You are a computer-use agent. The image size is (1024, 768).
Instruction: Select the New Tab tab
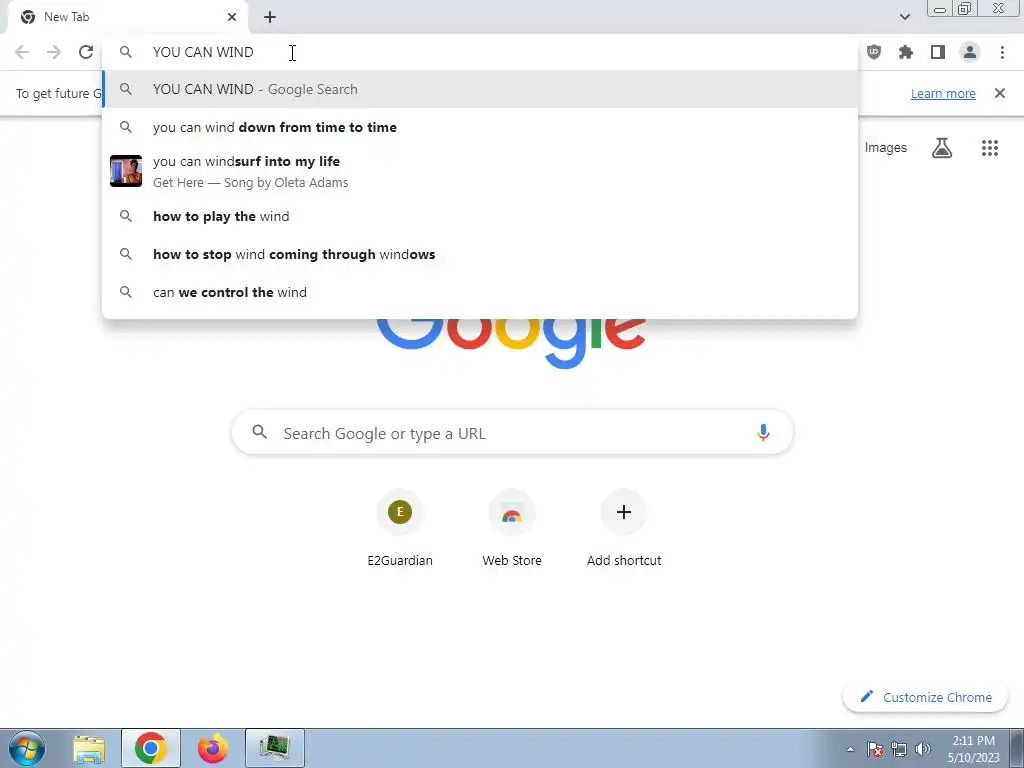(127, 17)
